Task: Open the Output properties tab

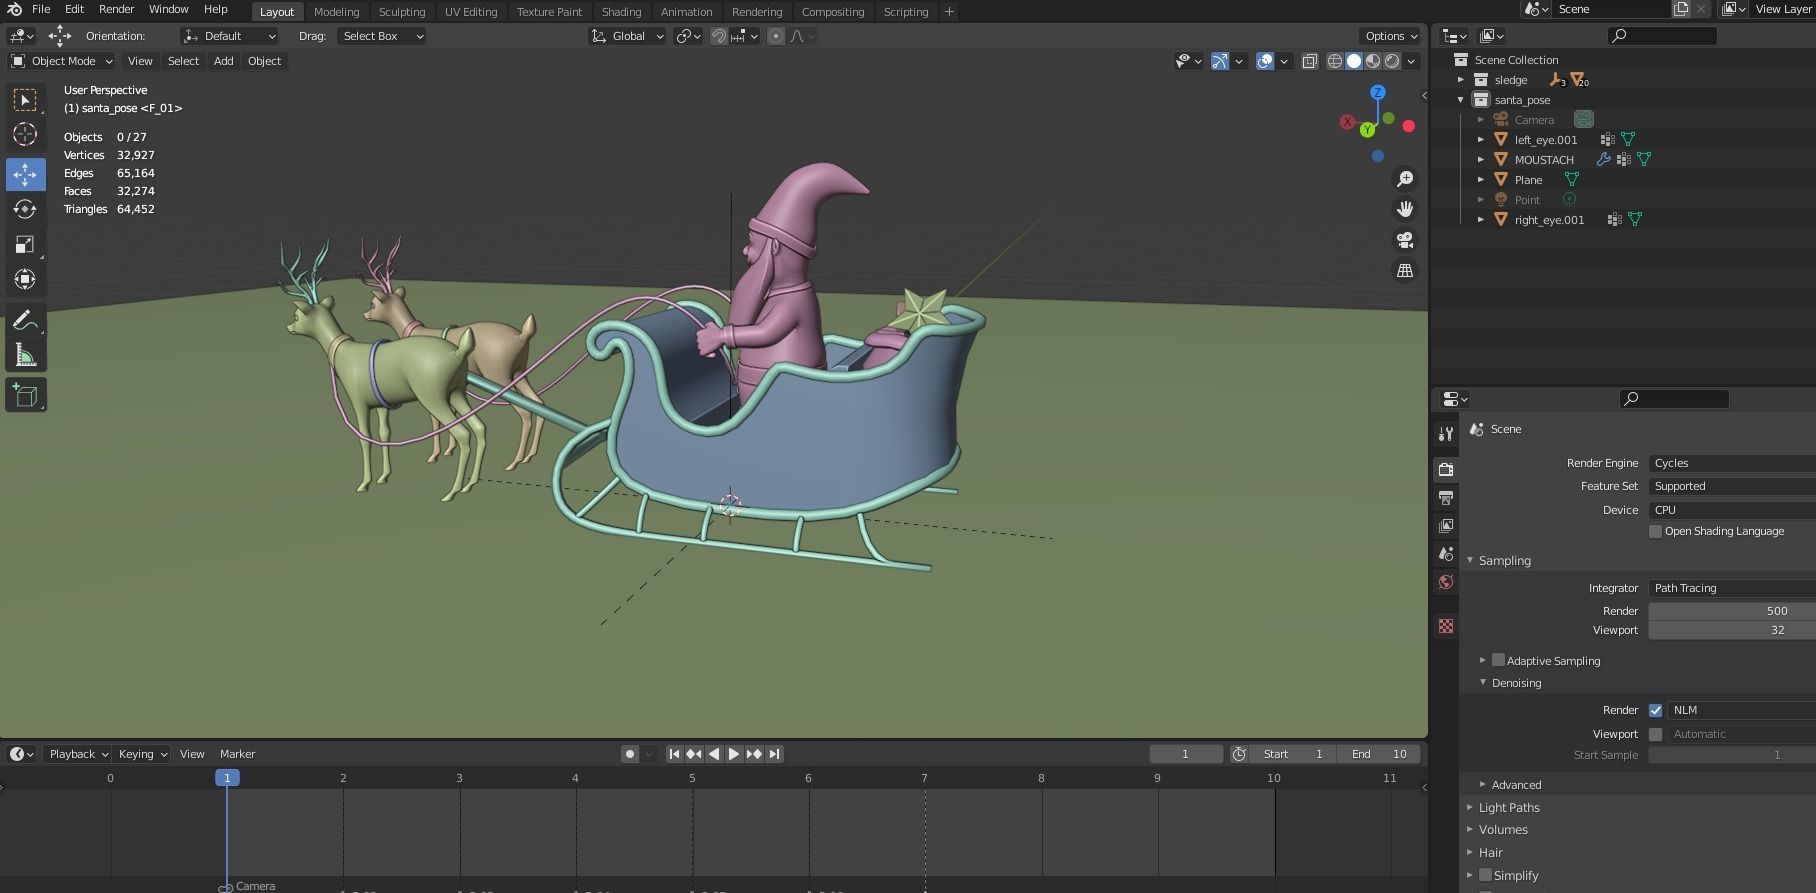Action: [x=1446, y=497]
